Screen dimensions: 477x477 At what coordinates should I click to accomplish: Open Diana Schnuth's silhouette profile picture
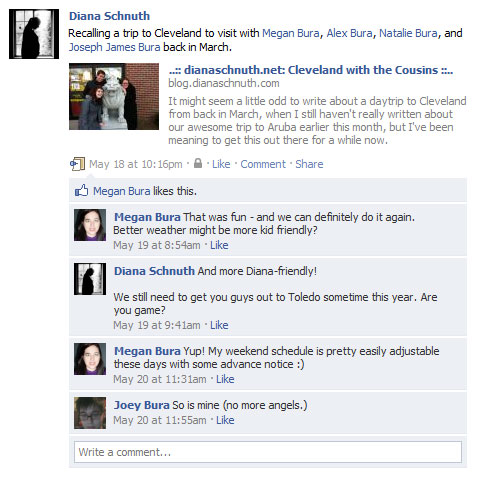[34, 34]
